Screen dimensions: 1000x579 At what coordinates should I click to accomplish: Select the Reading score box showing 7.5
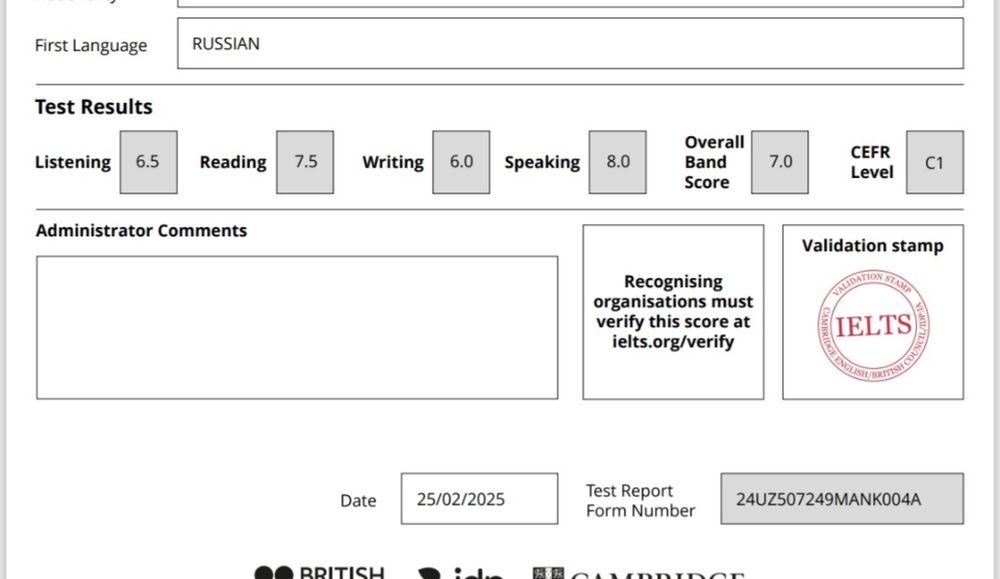tap(305, 162)
